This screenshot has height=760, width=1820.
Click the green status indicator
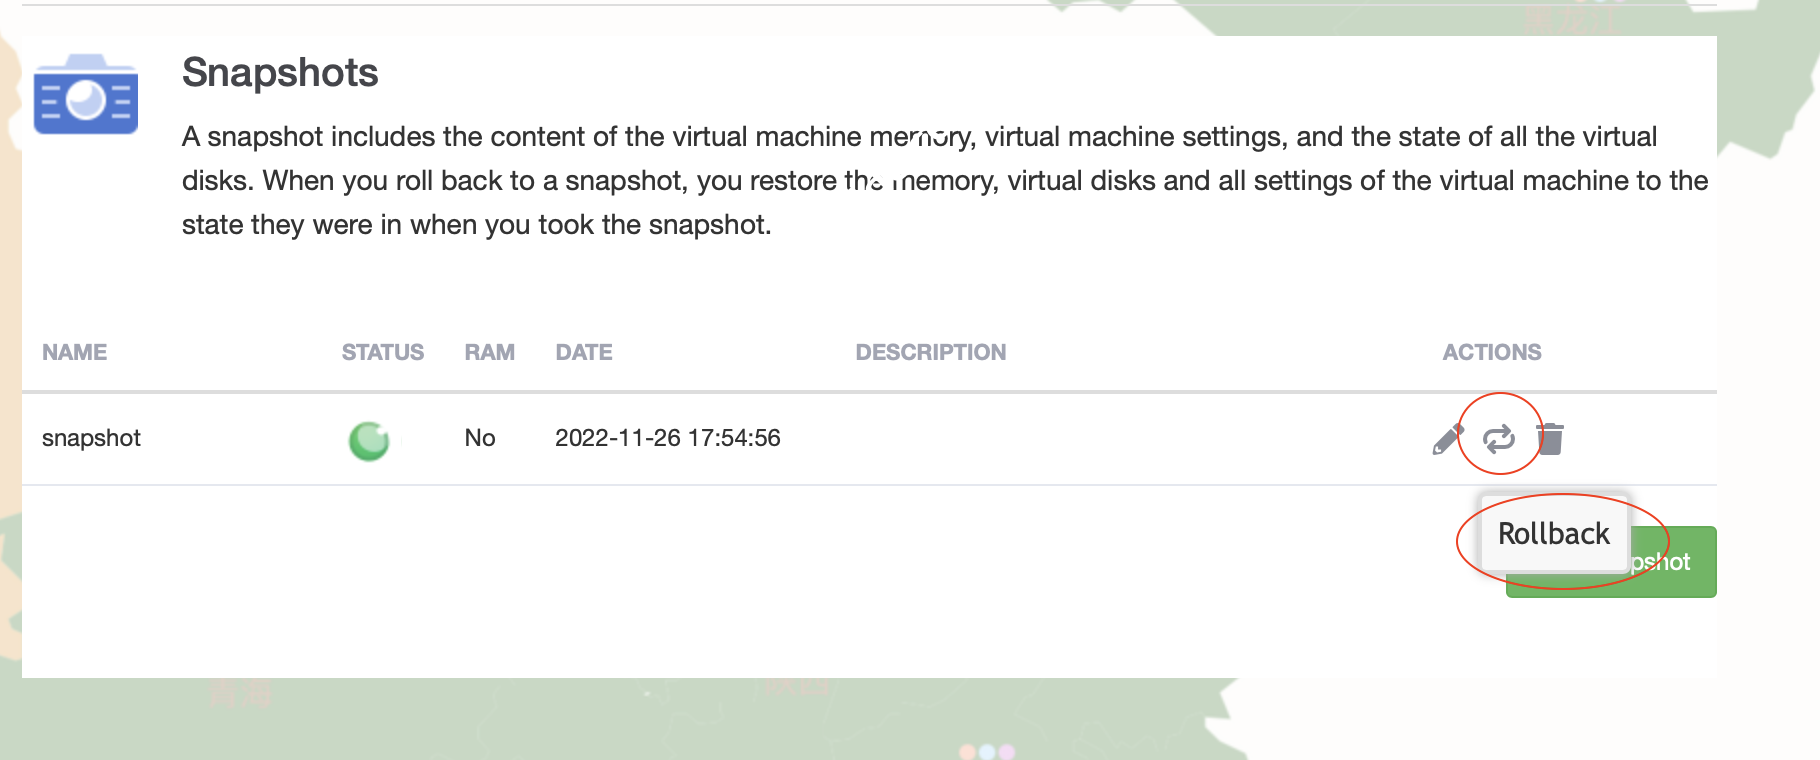[x=369, y=440]
